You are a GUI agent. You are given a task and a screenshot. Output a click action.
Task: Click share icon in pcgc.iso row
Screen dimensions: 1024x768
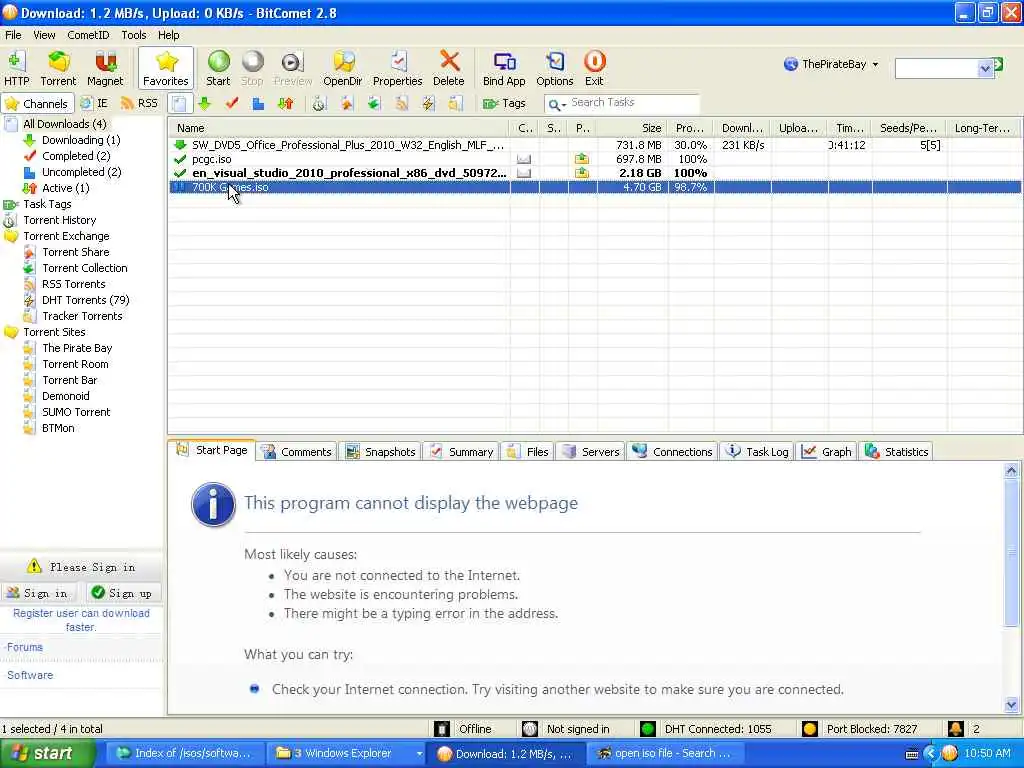coord(581,159)
